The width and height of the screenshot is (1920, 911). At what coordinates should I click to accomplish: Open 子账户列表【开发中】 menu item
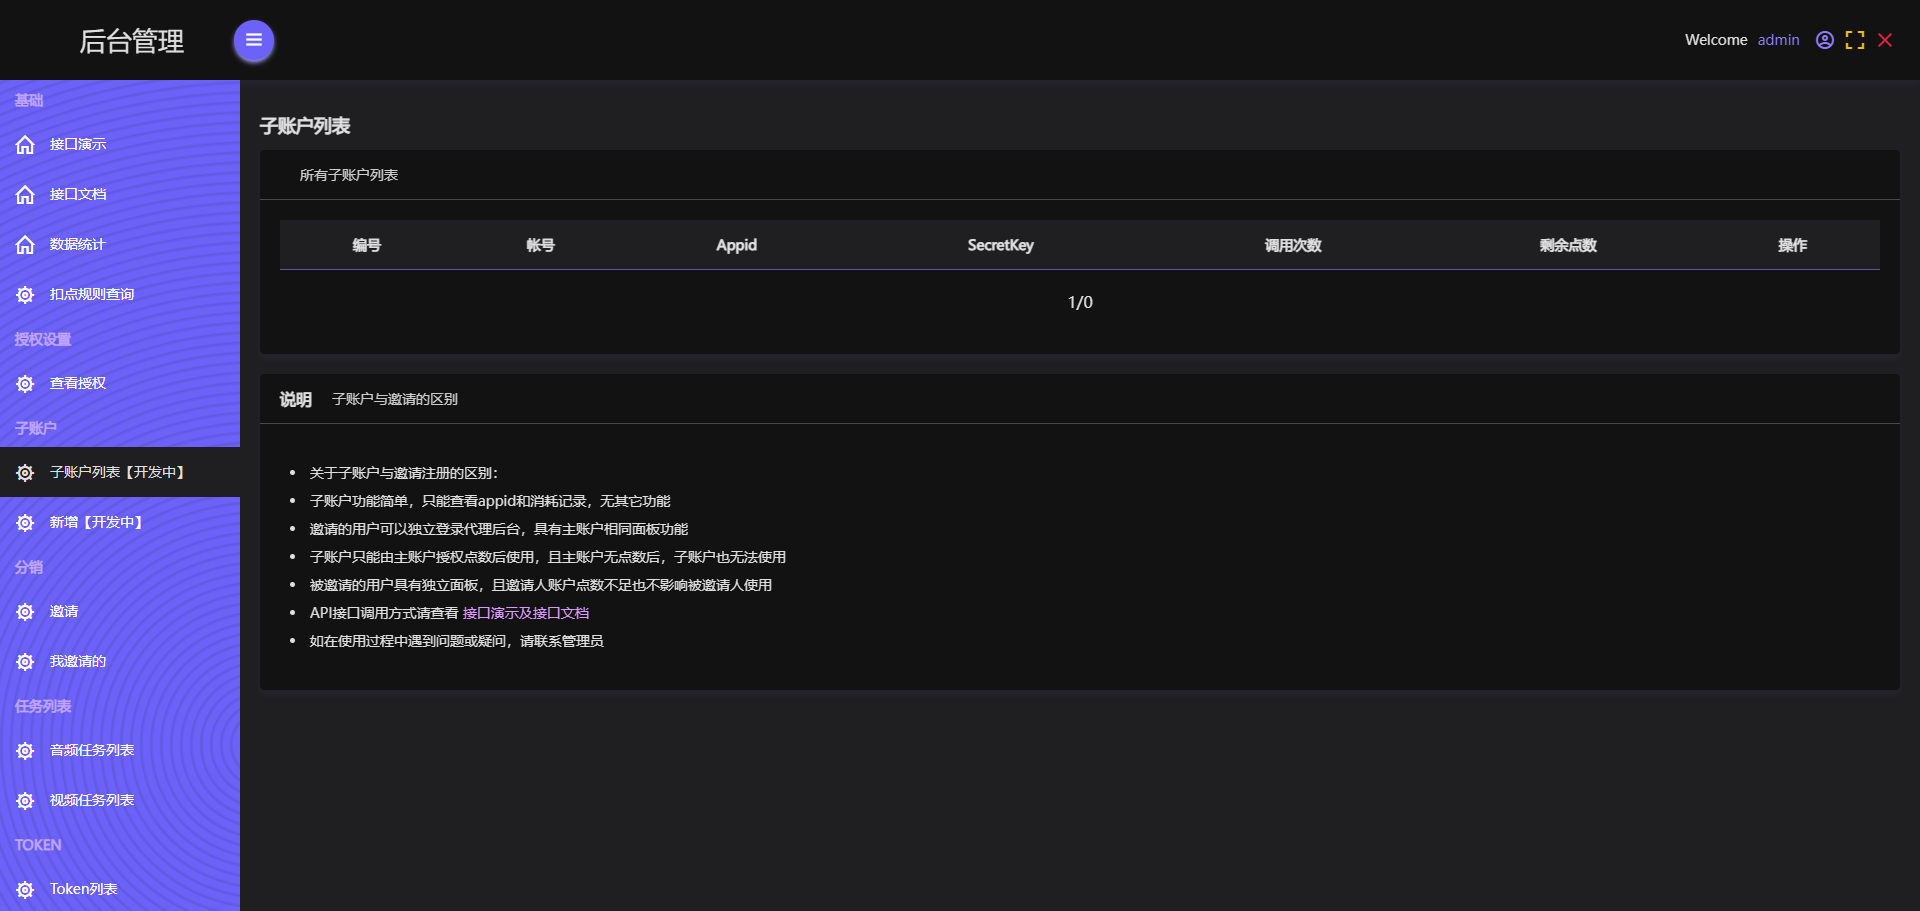(117, 472)
